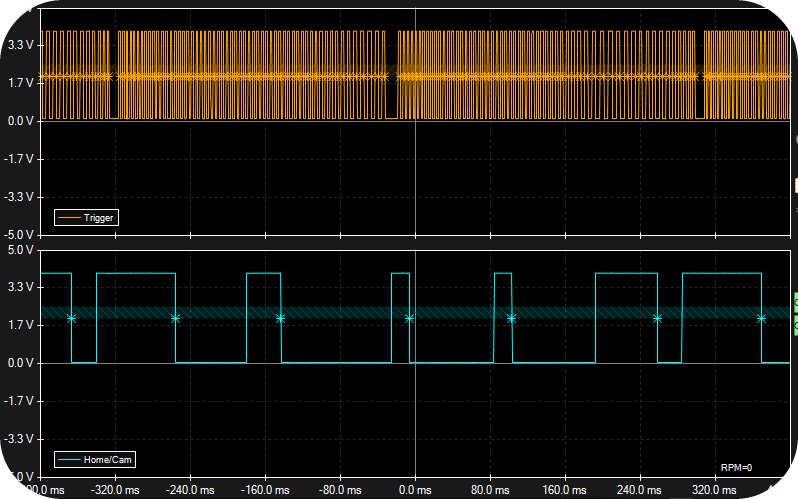Click the cyan line swatch in Home/Cam legend
This screenshot has height=499, width=798.
point(69,460)
